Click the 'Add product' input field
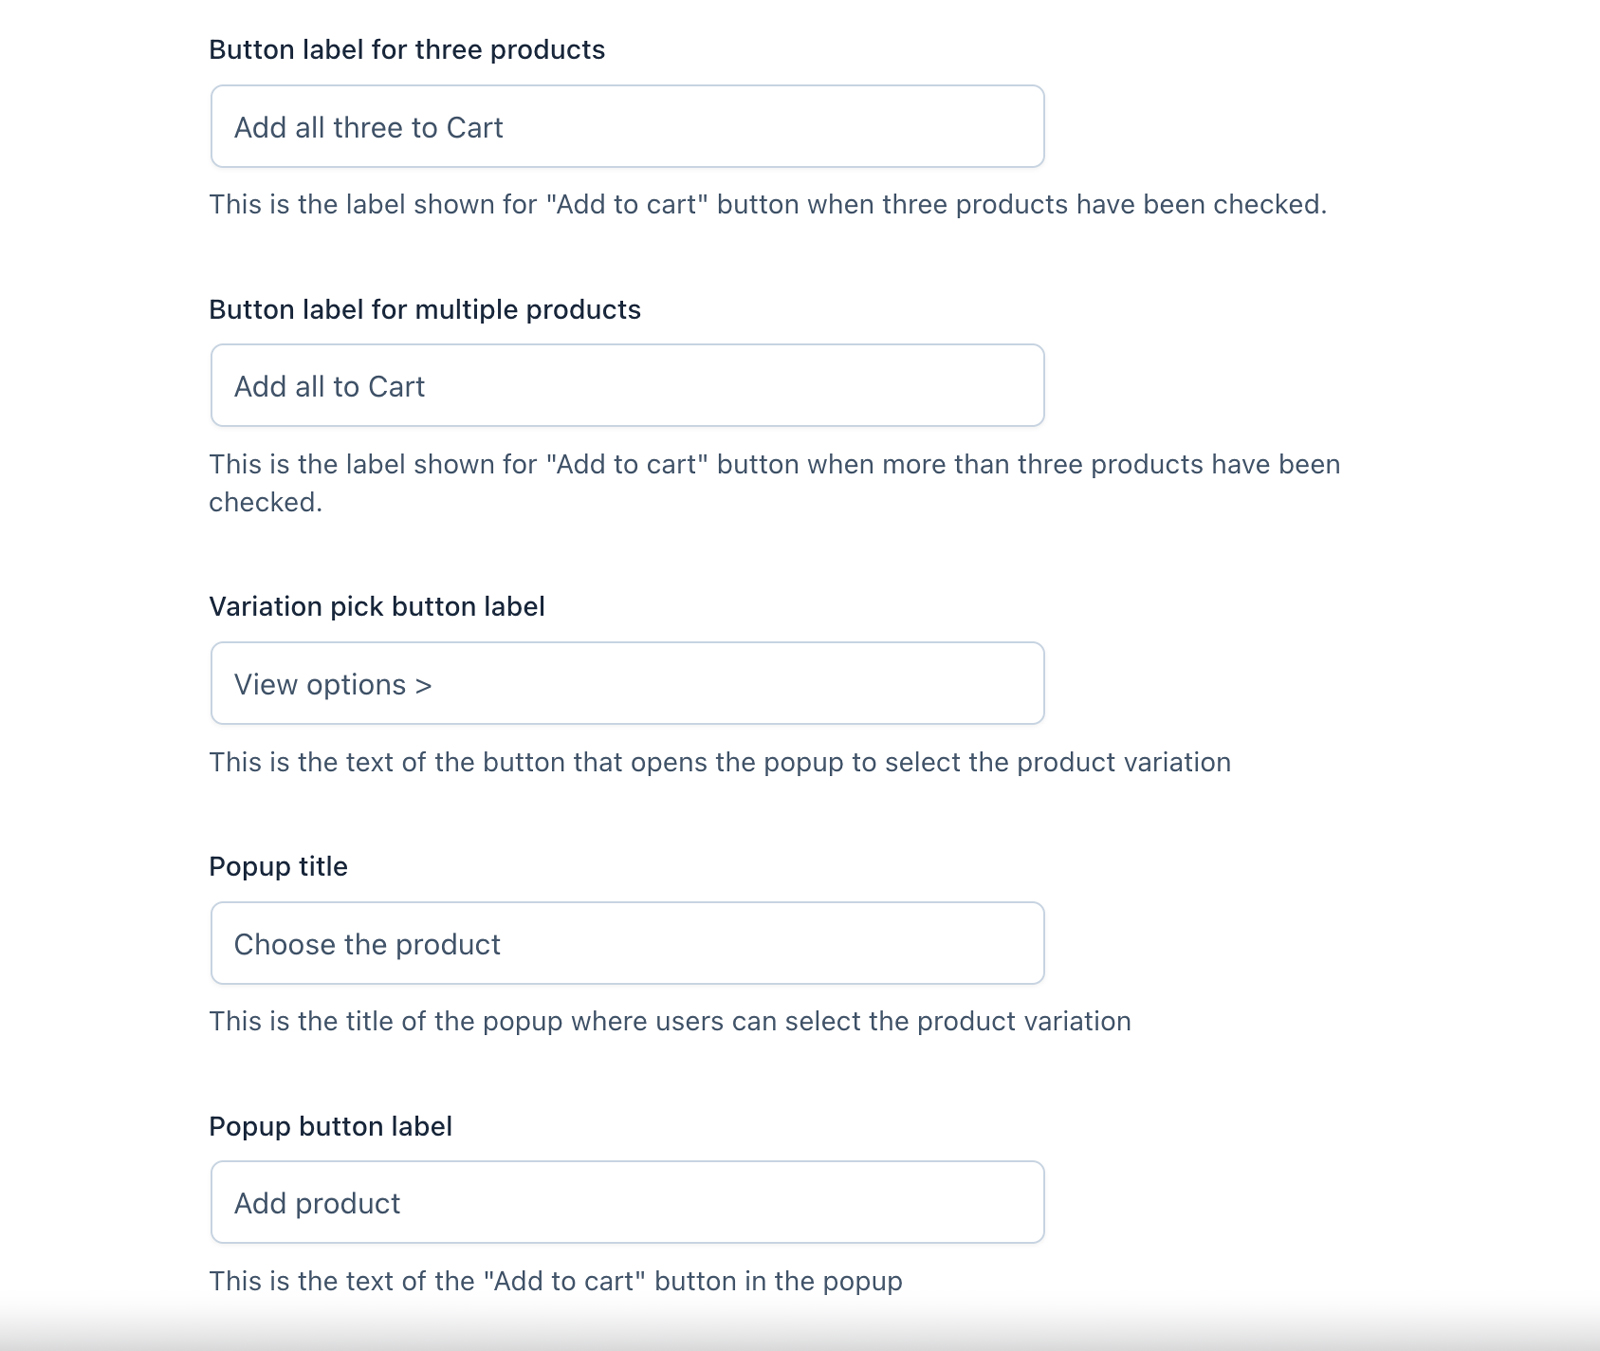 627,1203
